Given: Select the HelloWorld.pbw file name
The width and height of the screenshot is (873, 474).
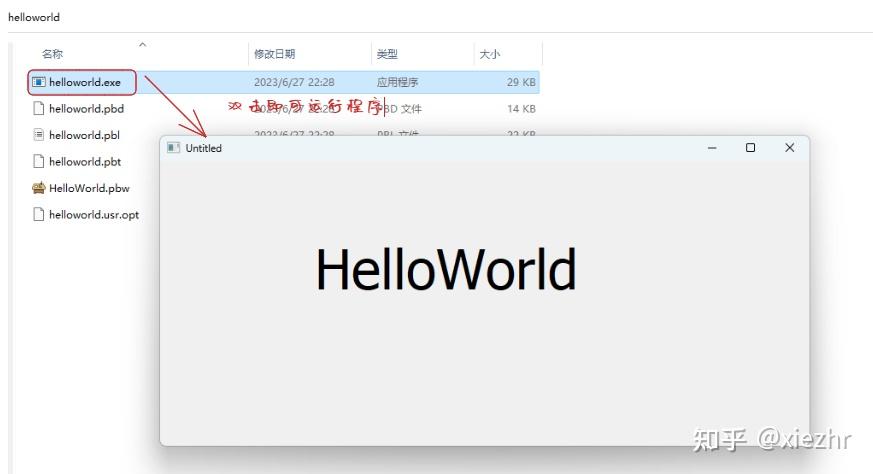Looking at the screenshot, I should (89, 188).
